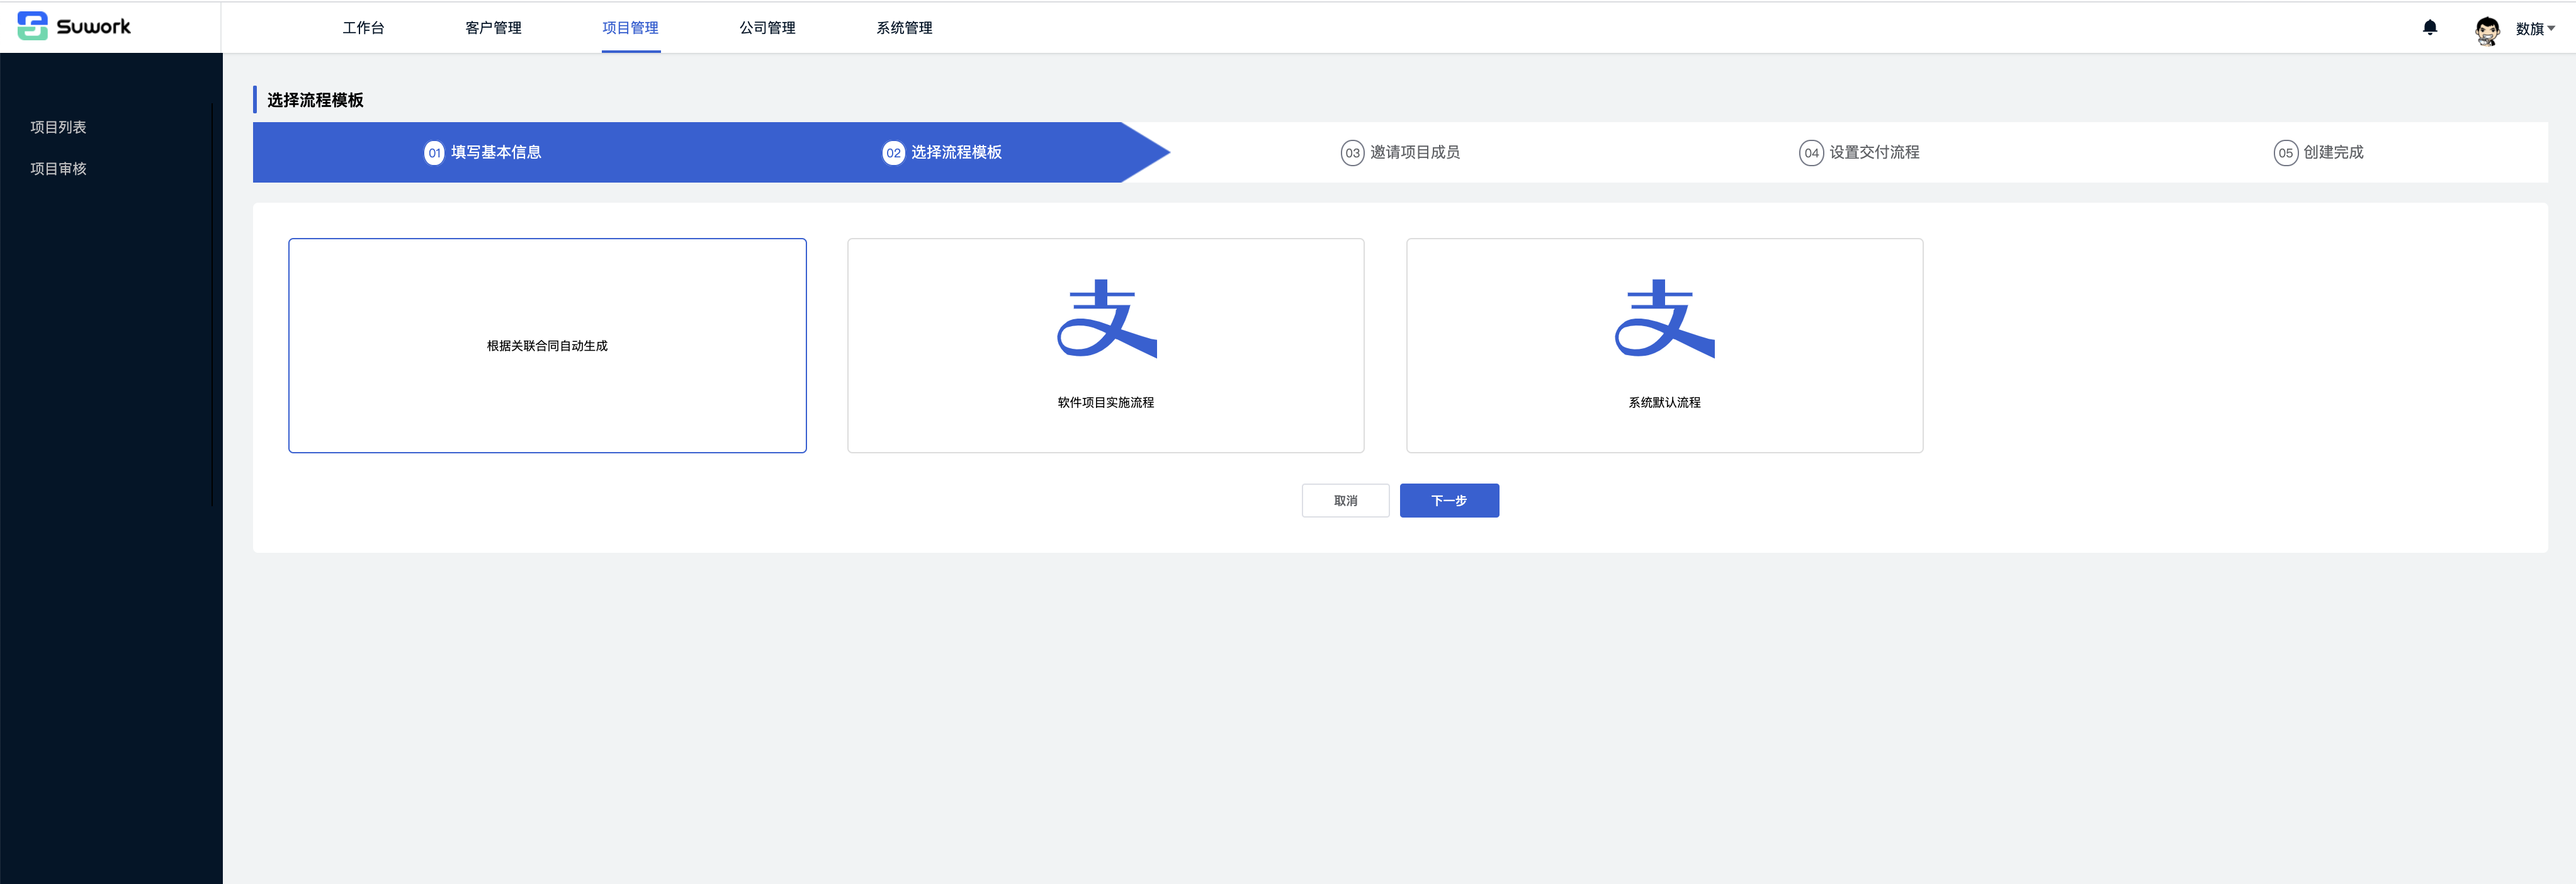Click the 选择流程模板 page heading
This screenshot has width=2576, height=884.
click(x=315, y=100)
